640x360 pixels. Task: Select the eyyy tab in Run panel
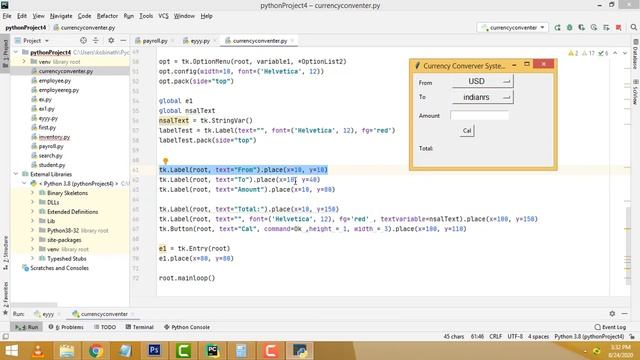pos(48,314)
